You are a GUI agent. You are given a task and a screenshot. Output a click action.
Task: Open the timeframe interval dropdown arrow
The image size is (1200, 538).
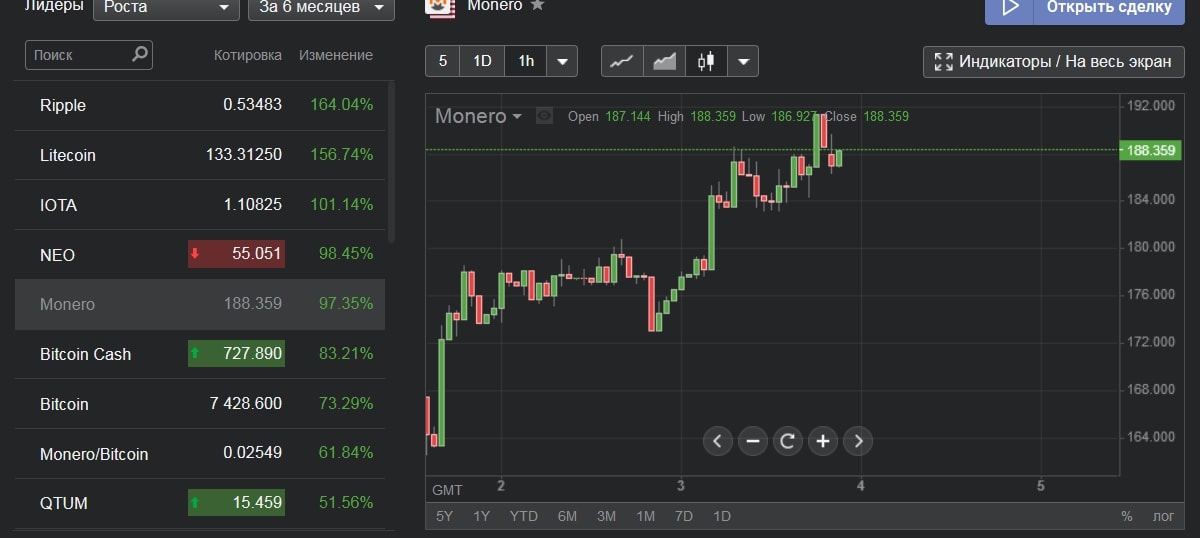pyautogui.click(x=563, y=61)
